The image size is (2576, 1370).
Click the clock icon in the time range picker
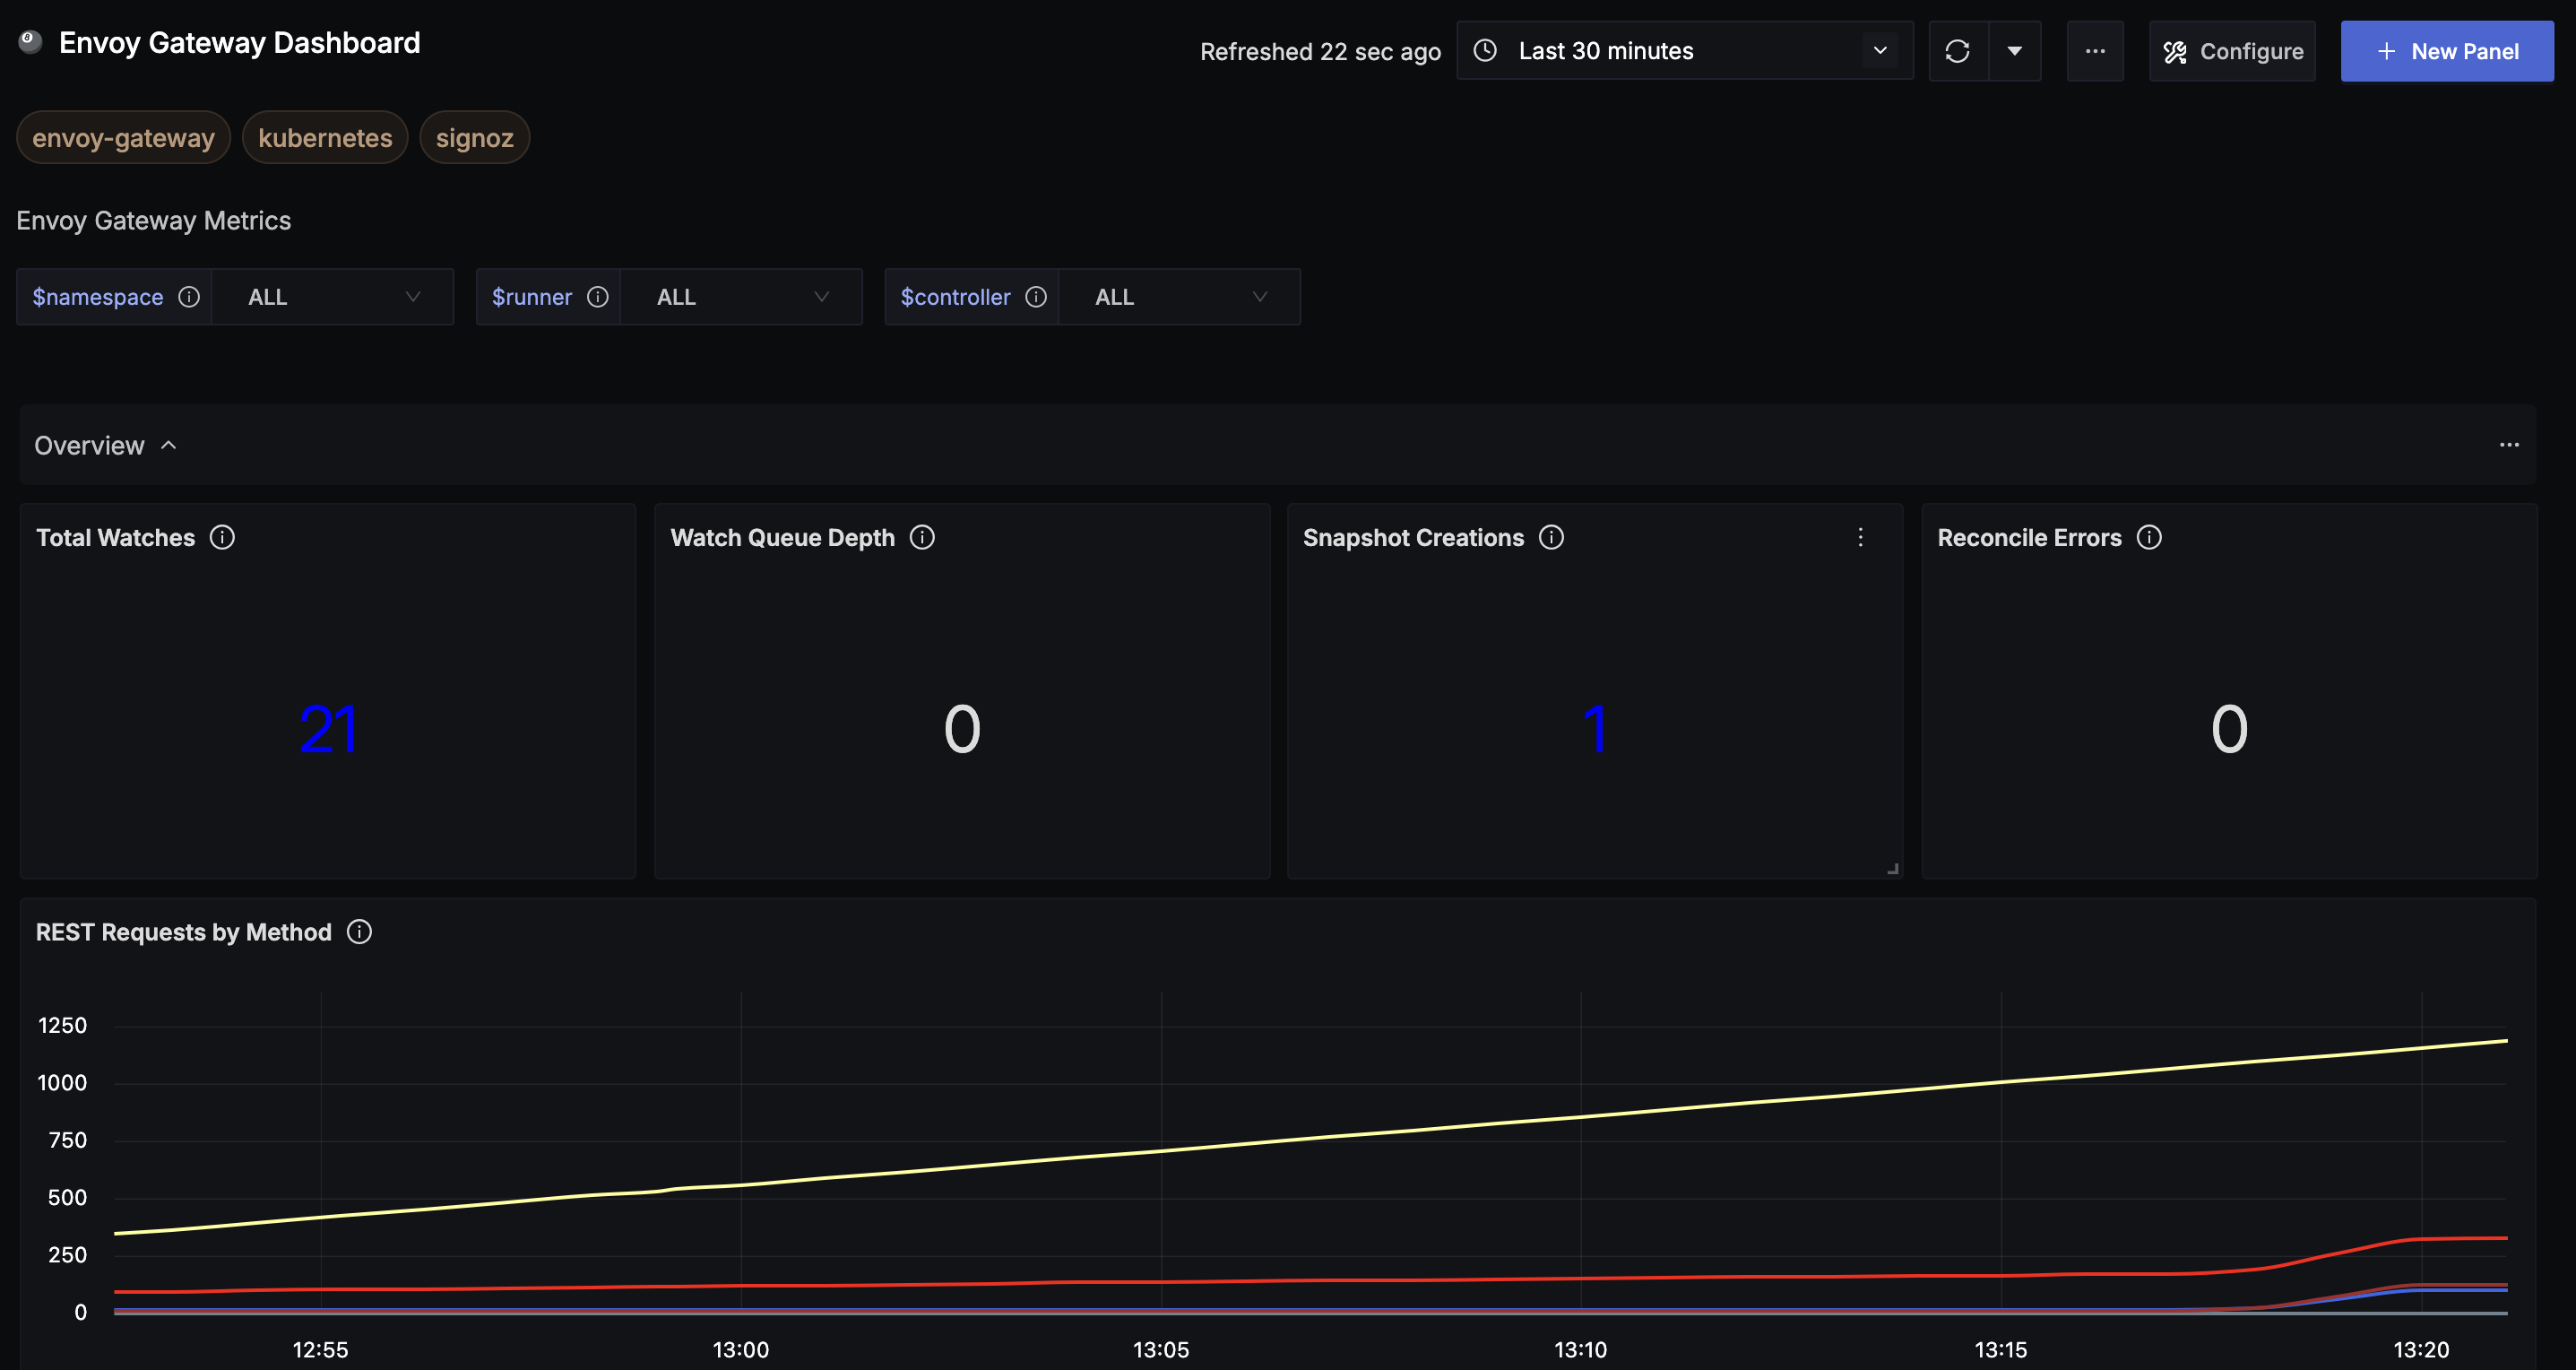point(1487,50)
